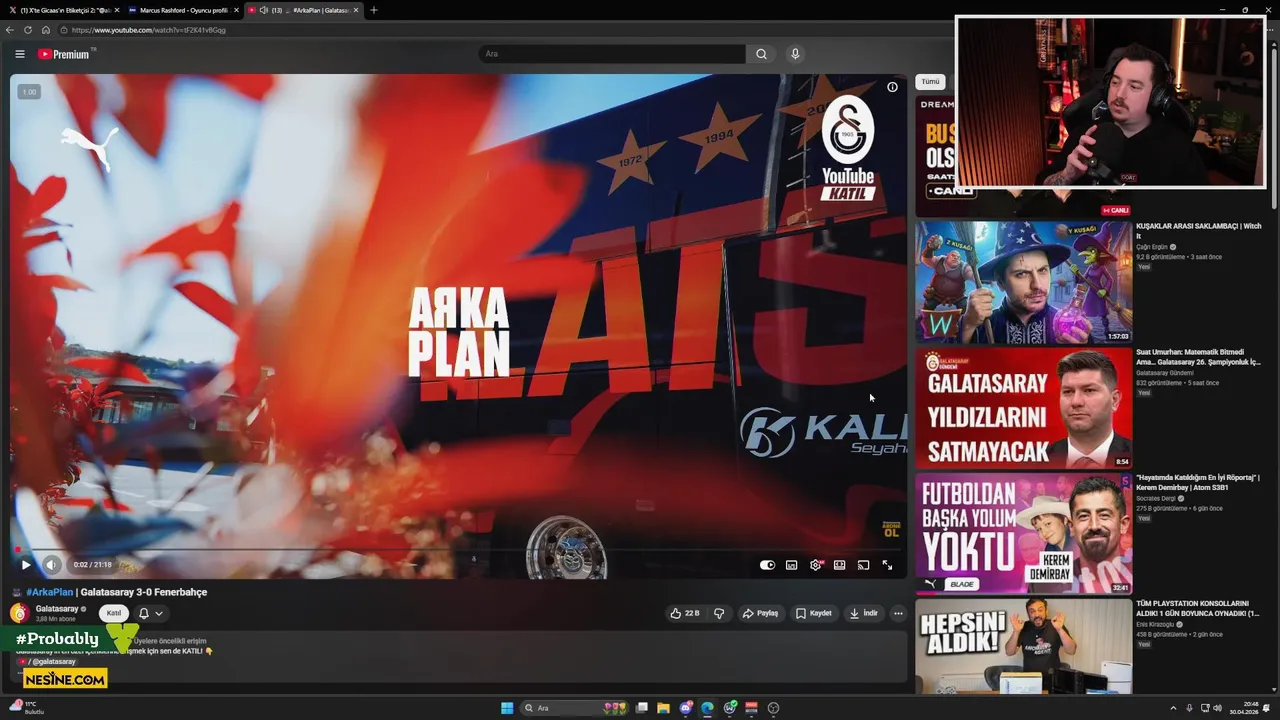
Task: Open Discord from the taskbar
Action: [x=685, y=708]
